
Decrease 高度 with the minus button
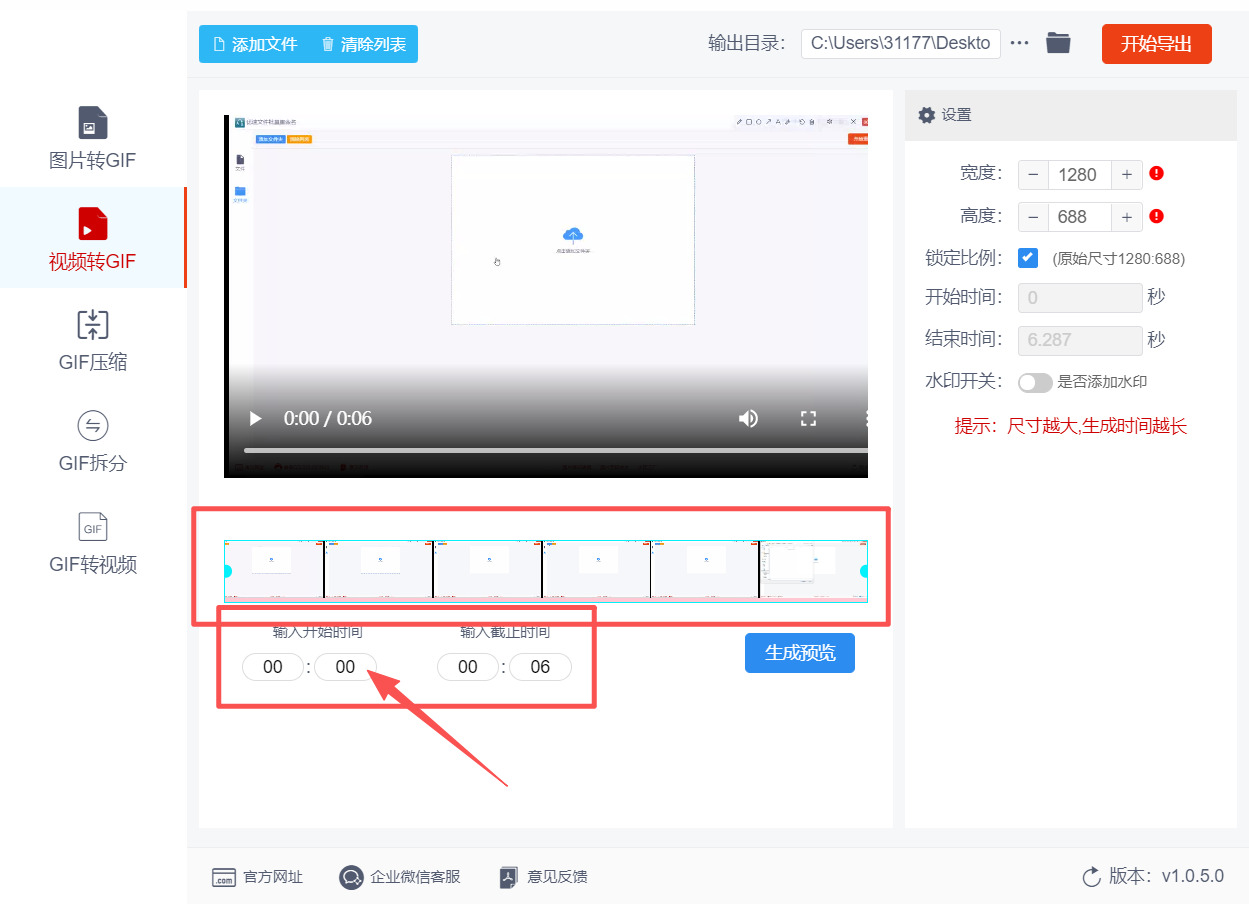pos(1033,217)
